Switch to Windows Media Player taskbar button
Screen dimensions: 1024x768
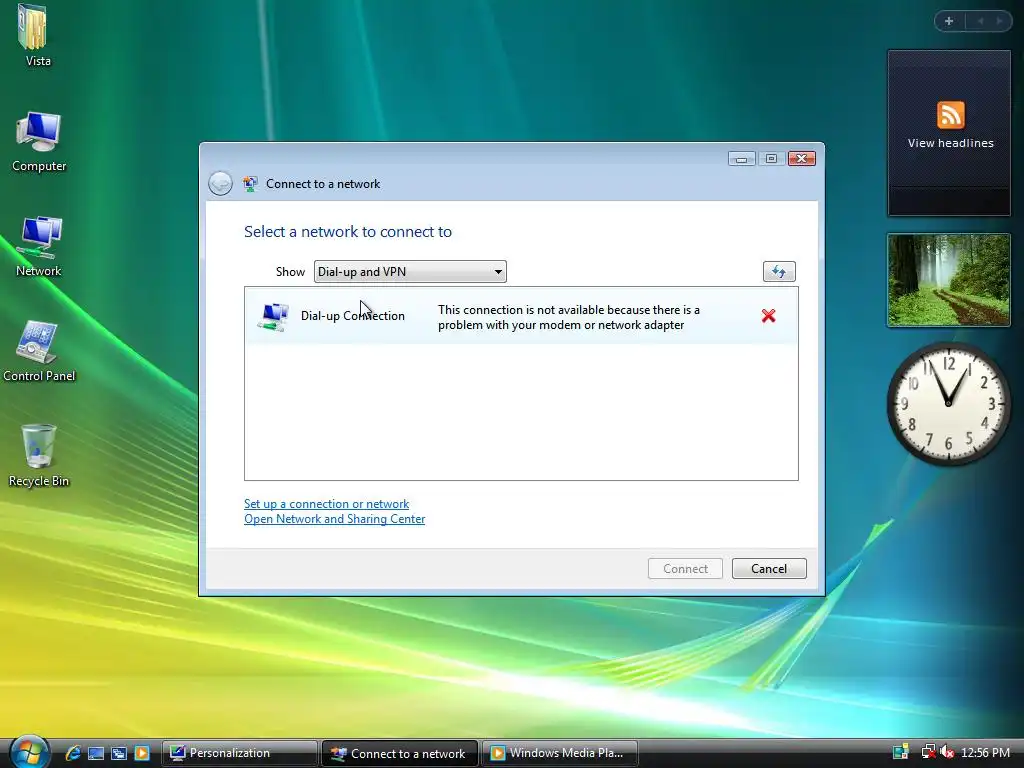click(560, 753)
